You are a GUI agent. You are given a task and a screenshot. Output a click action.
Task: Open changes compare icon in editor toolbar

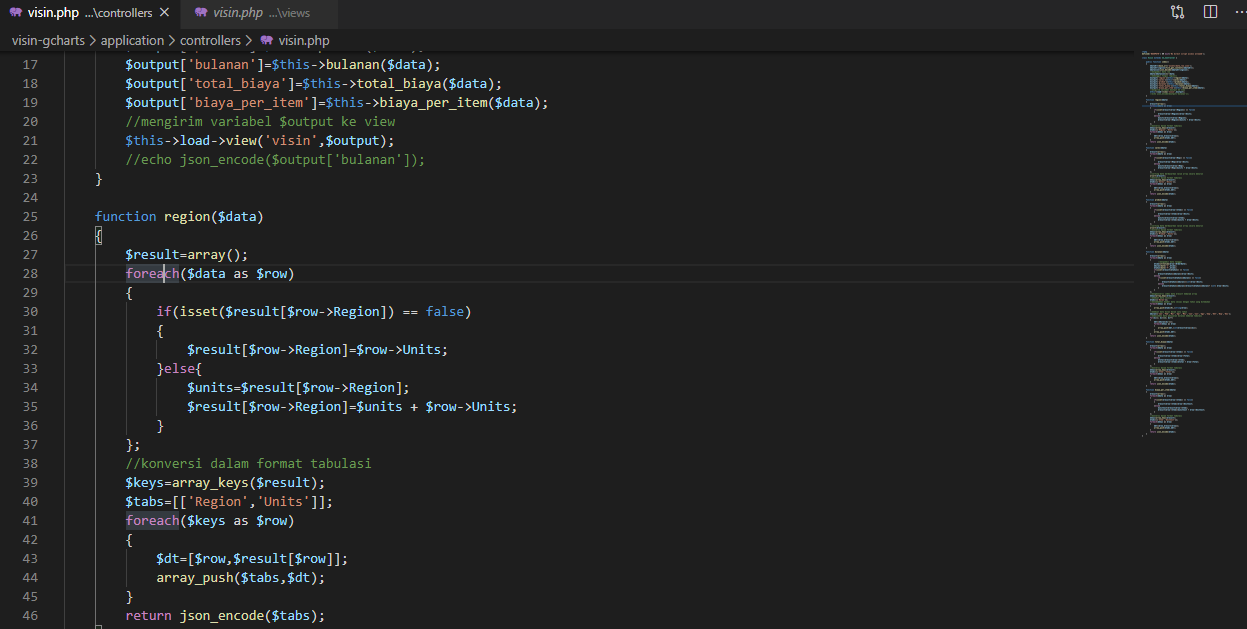pos(1177,12)
